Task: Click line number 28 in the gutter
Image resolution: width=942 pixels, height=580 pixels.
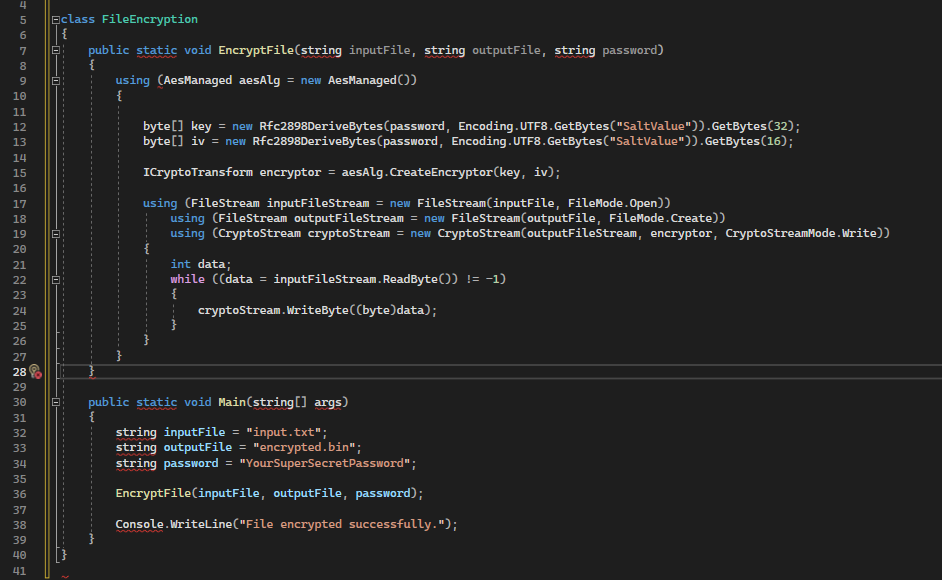Action: point(18,371)
